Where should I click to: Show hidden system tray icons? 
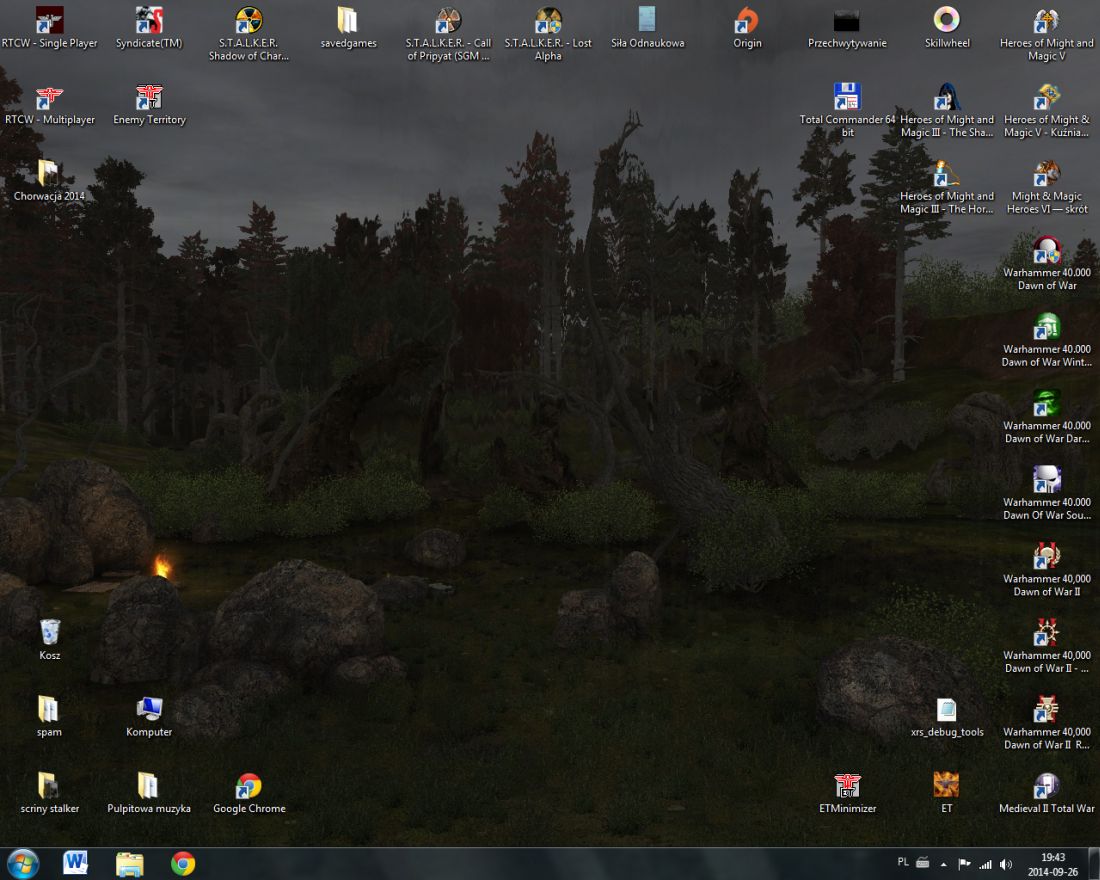pos(943,864)
